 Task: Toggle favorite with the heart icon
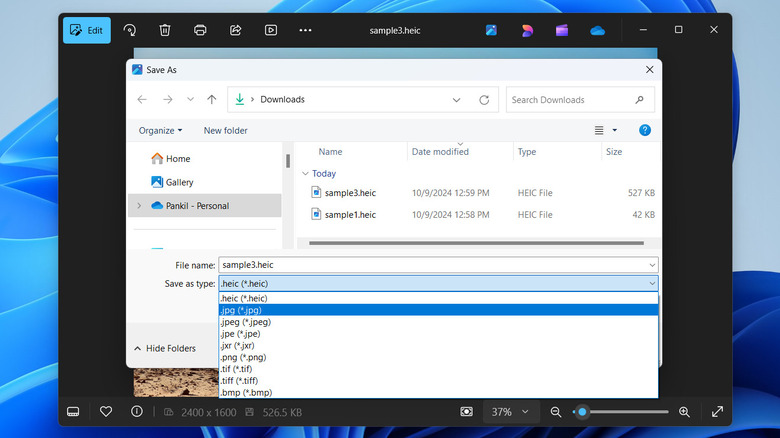tap(106, 411)
